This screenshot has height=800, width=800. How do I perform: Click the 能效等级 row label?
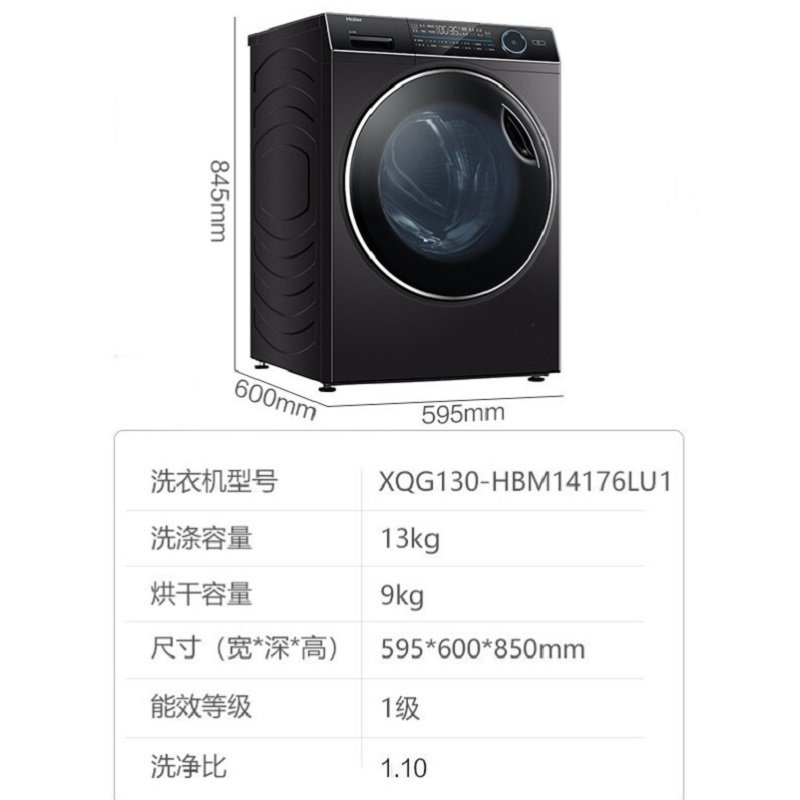(x=201, y=706)
